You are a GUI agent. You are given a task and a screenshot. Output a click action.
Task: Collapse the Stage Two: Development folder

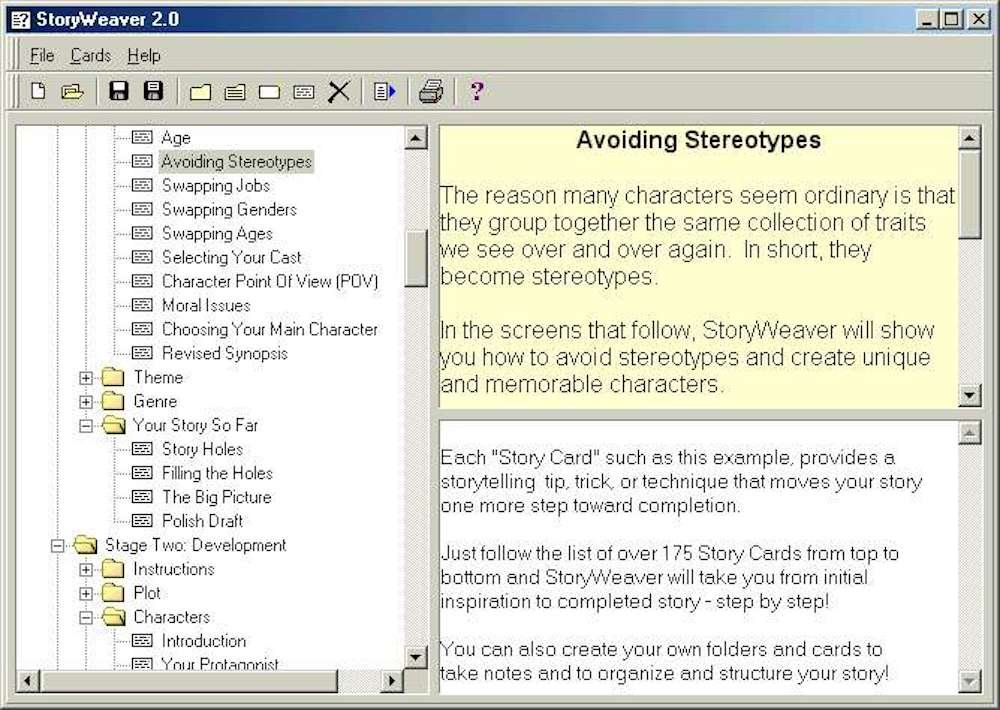coord(58,546)
